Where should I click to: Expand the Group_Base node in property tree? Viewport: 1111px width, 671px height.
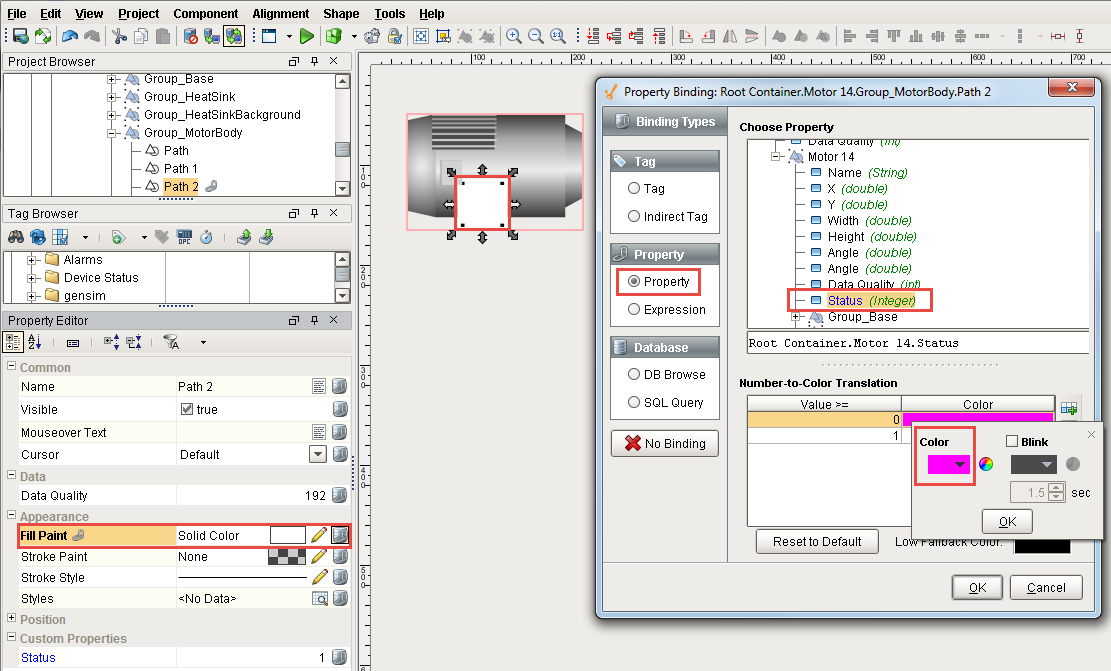coord(797,317)
